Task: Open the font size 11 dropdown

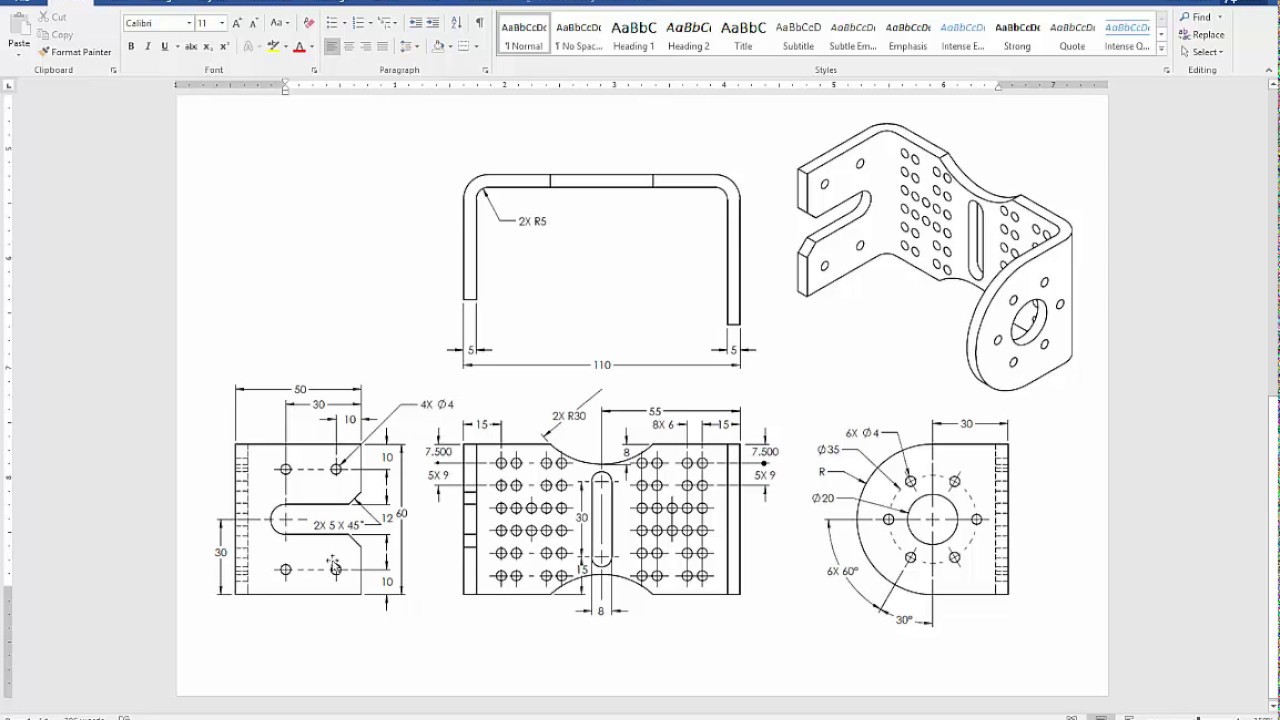Action: click(x=221, y=23)
